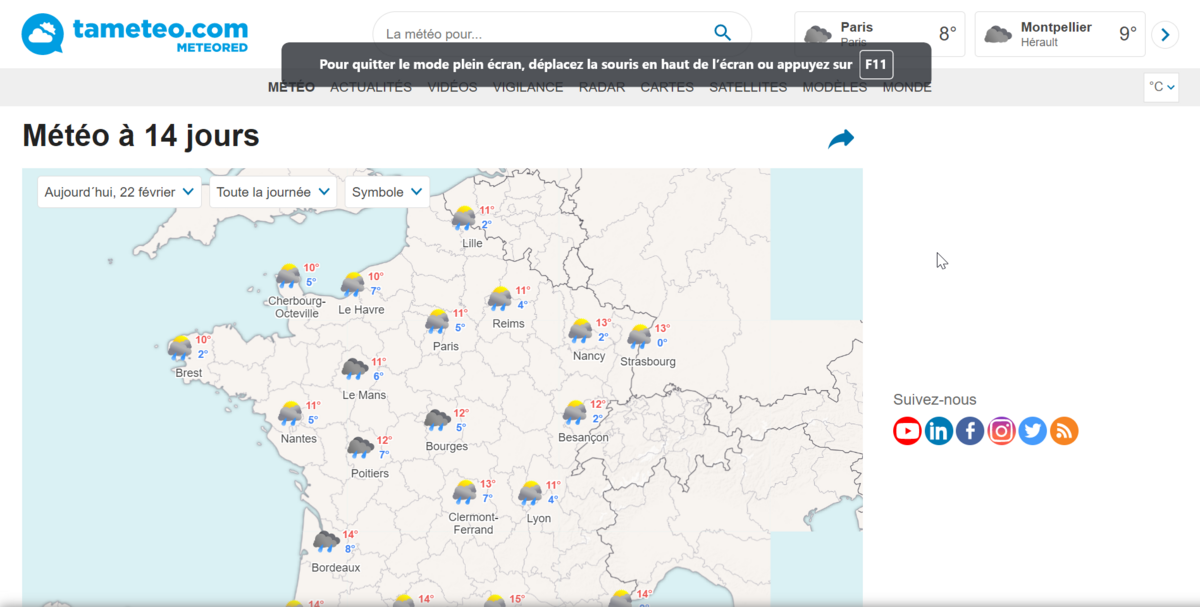The width and height of the screenshot is (1200, 607).
Task: Click the Lyon city label
Action: coord(539,519)
